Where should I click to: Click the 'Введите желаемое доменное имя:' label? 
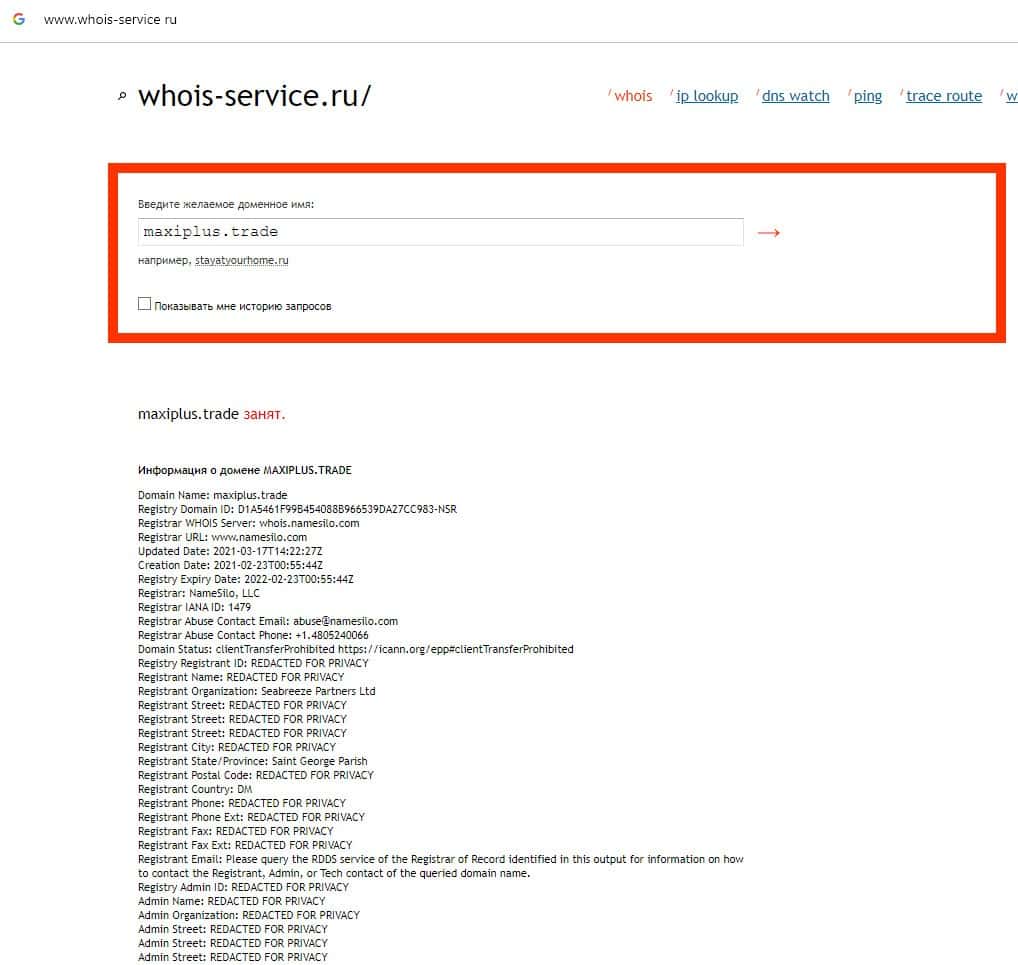coord(226,204)
